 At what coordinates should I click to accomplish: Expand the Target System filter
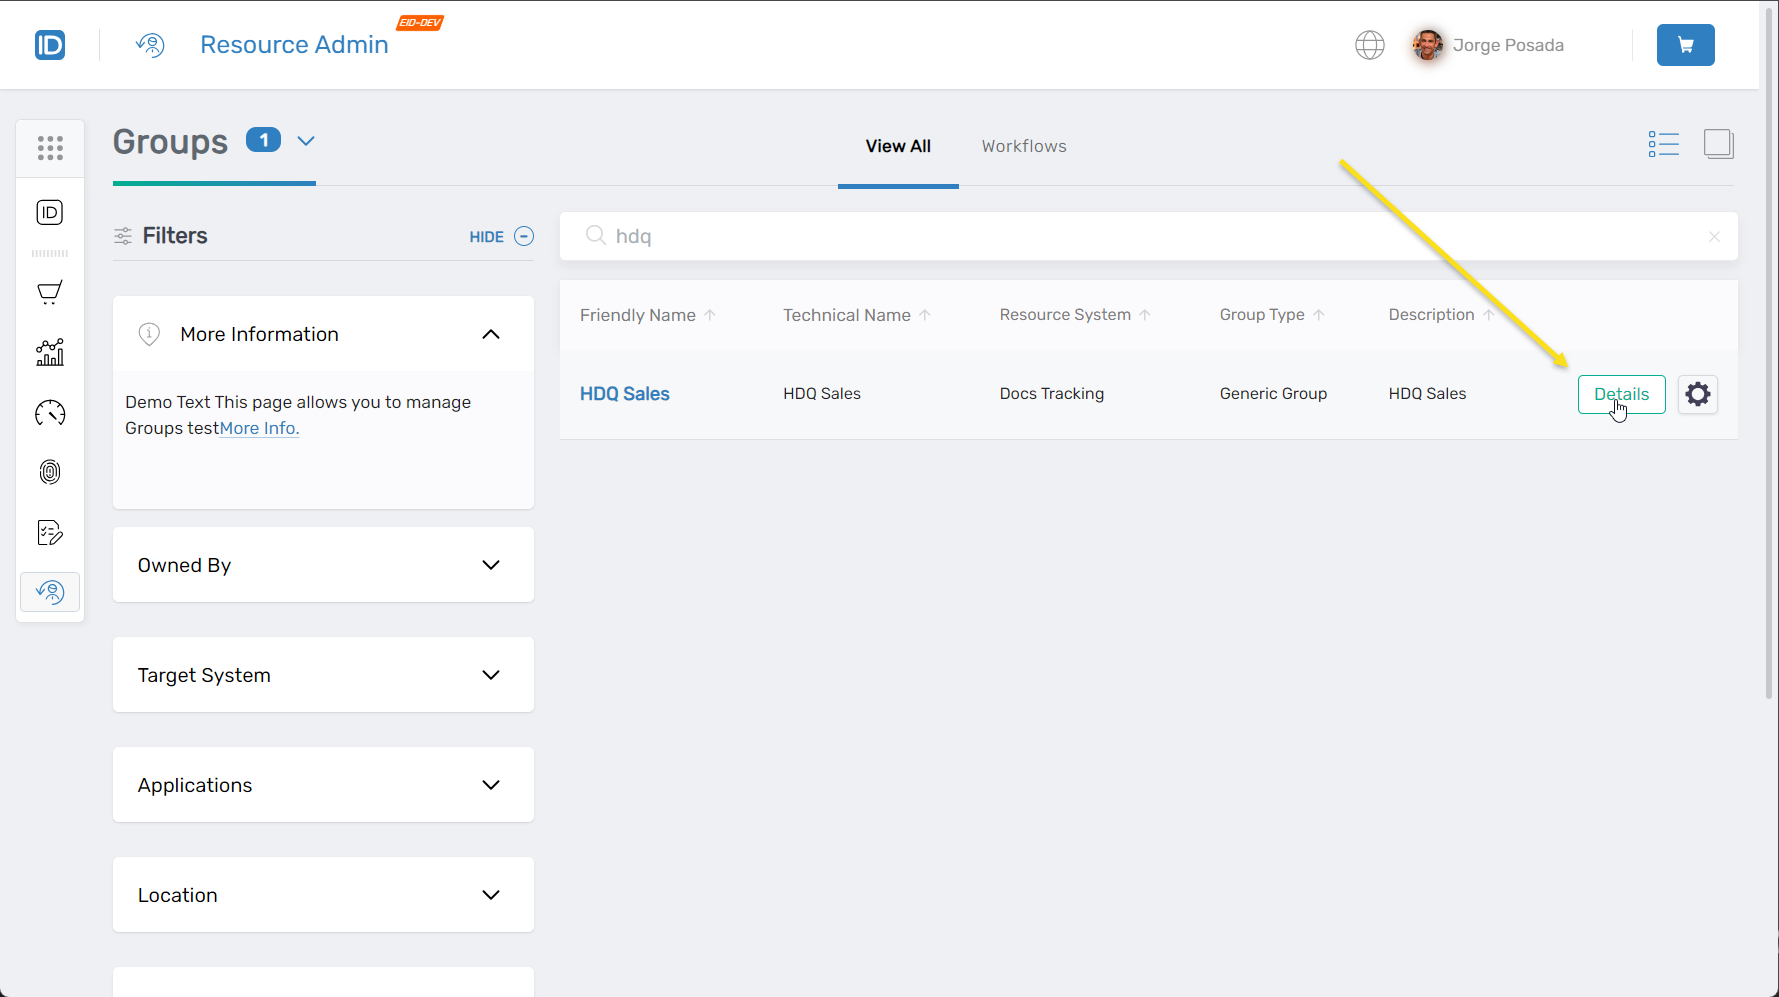(323, 675)
